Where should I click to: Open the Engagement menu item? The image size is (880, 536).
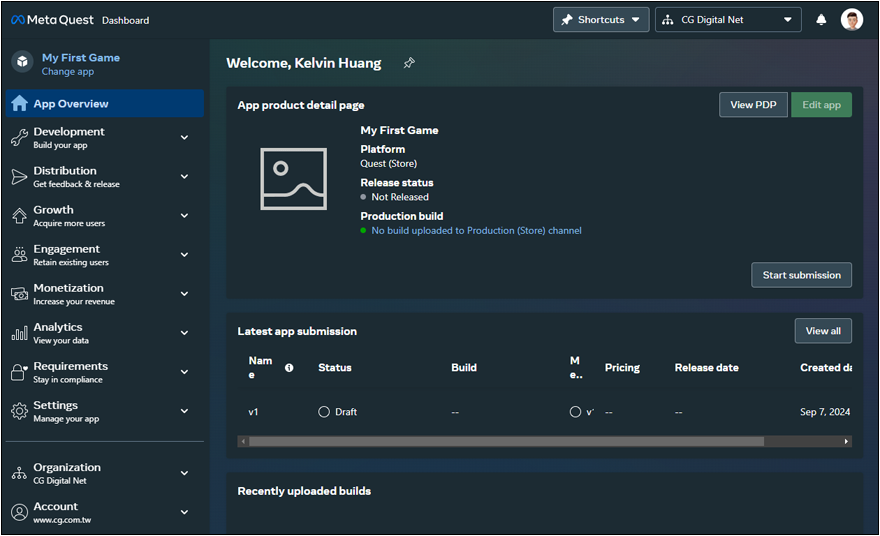(x=105, y=255)
